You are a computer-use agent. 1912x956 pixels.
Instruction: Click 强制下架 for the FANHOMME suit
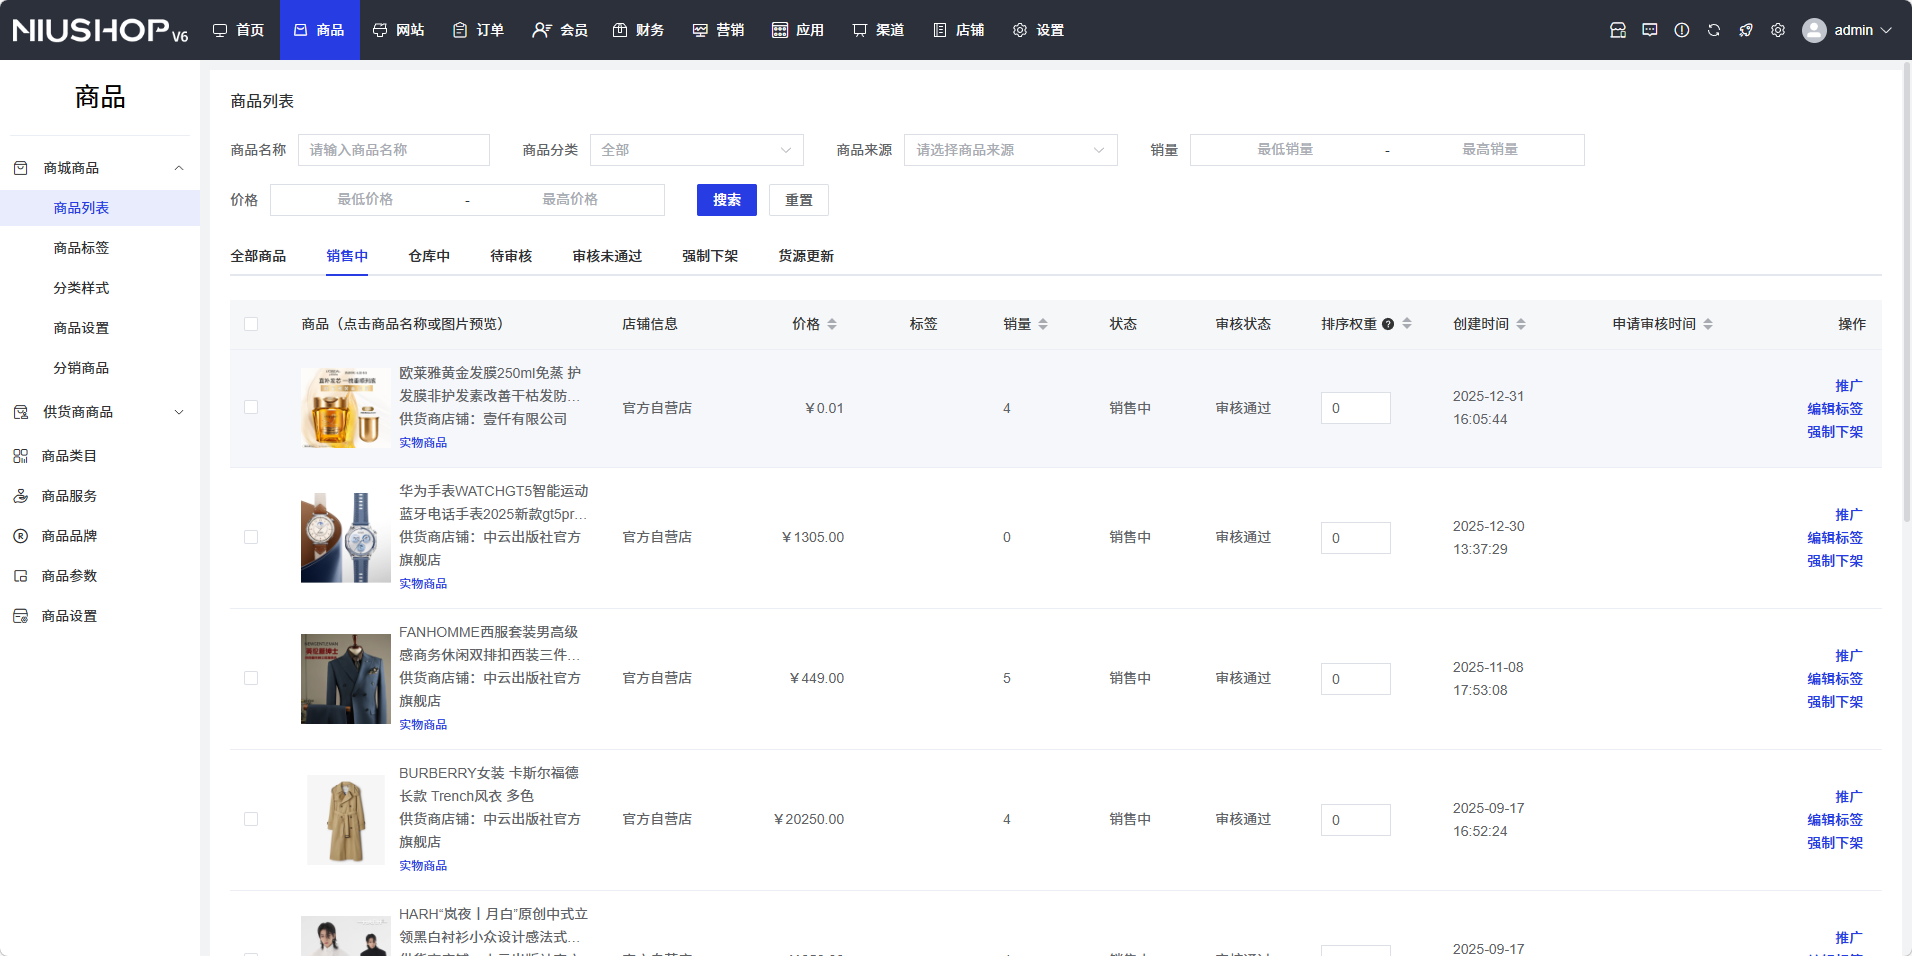coord(1834,702)
